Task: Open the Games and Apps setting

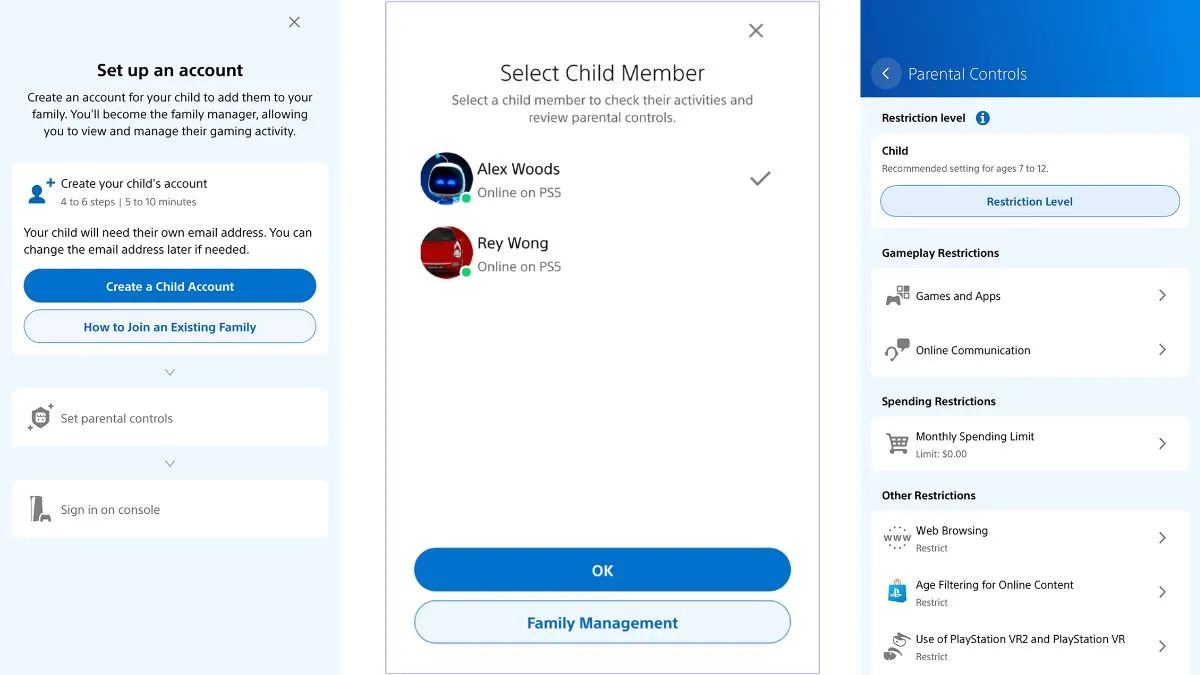Action: [1030, 296]
